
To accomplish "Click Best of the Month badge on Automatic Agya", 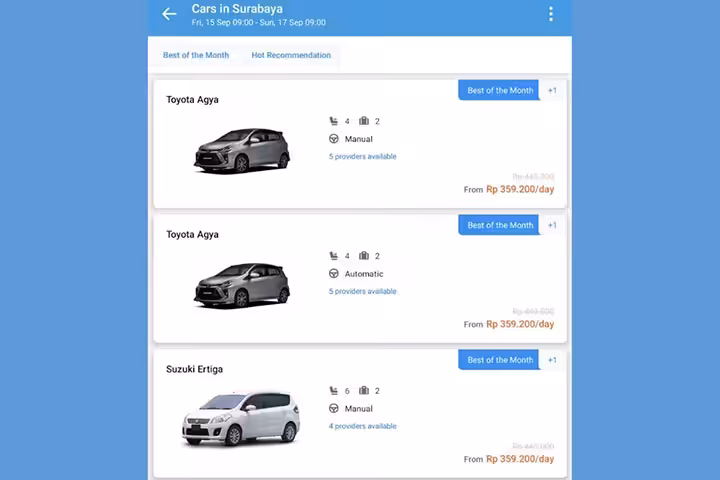I will tap(499, 225).
